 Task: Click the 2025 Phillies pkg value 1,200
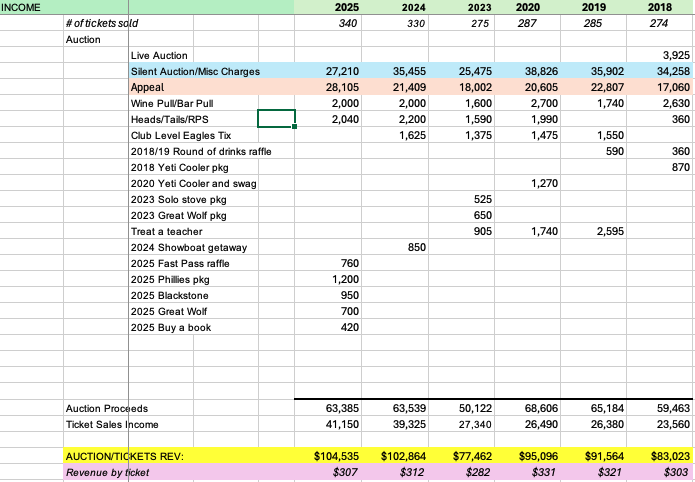pyautogui.click(x=345, y=279)
